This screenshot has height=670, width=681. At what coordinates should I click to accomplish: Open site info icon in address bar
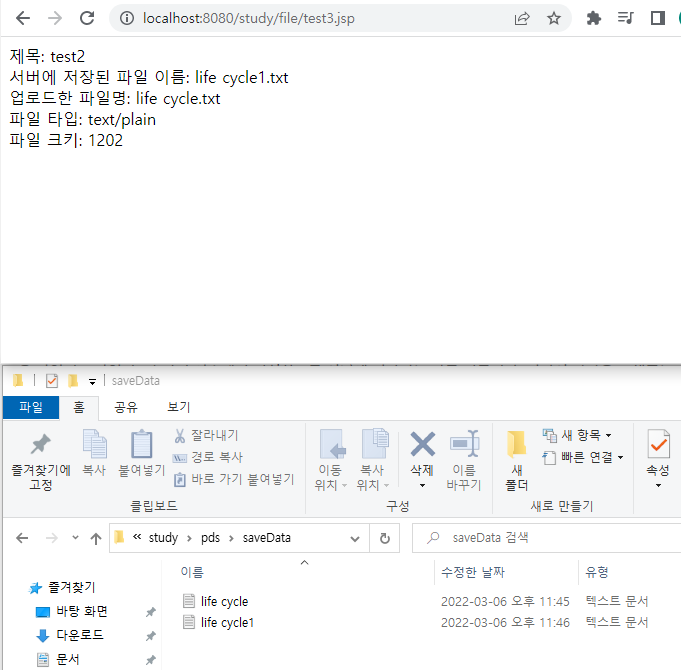tap(127, 18)
